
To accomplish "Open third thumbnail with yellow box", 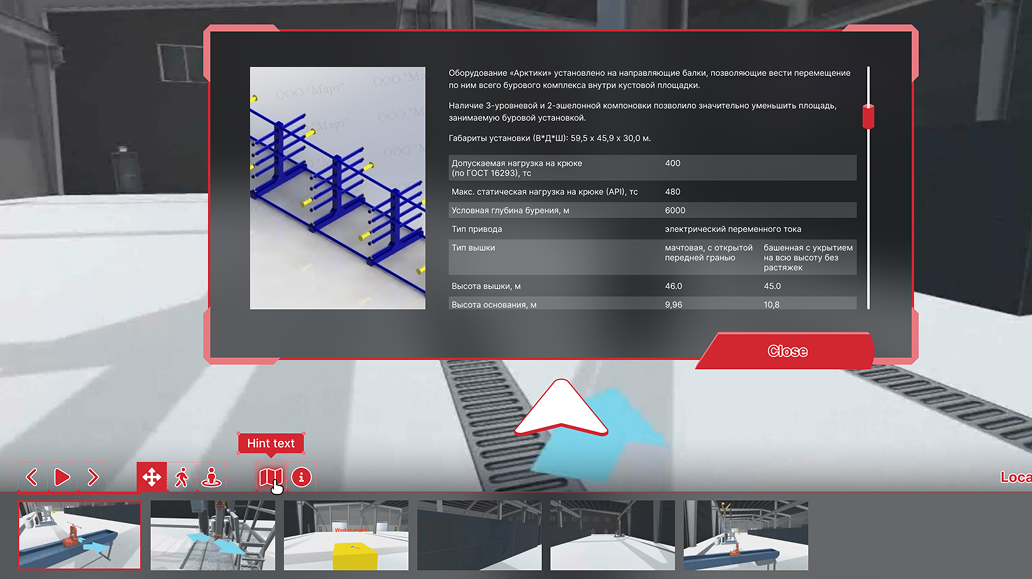I will pos(346,535).
